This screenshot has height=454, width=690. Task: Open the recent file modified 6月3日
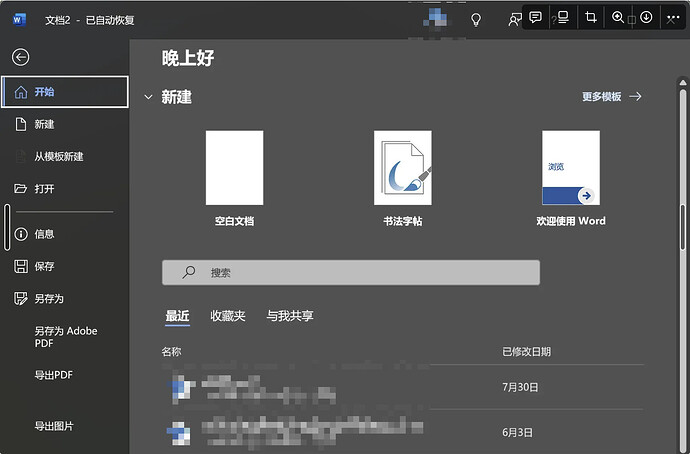(x=402, y=432)
